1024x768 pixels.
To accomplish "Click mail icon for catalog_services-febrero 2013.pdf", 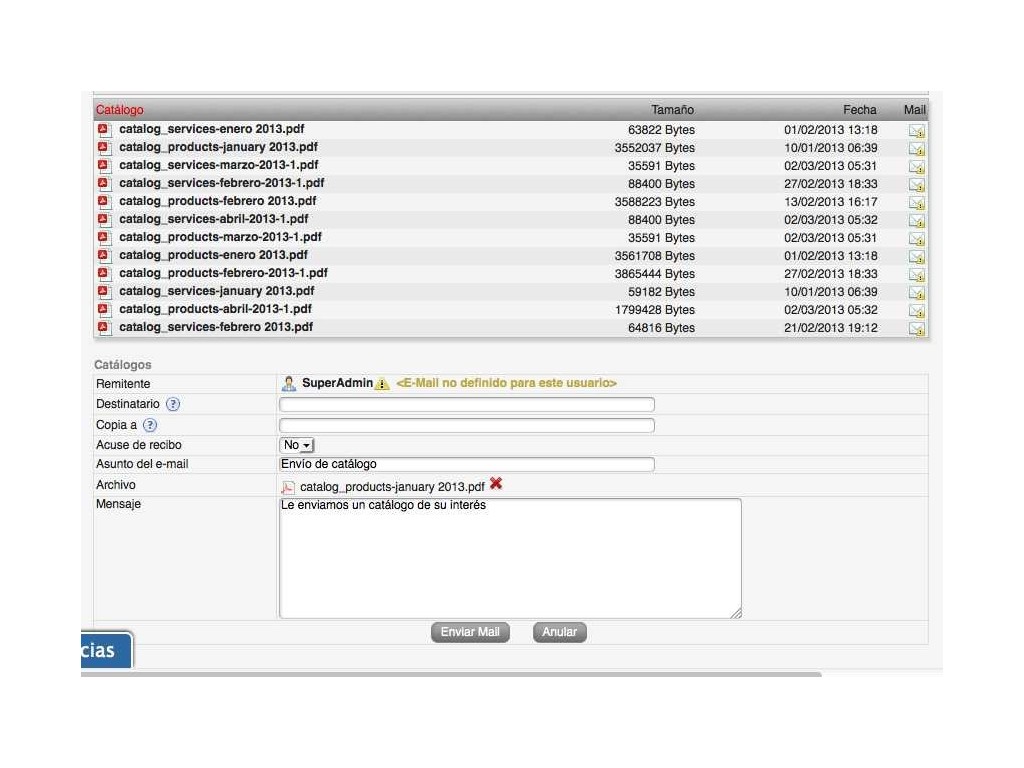I will click(917, 328).
